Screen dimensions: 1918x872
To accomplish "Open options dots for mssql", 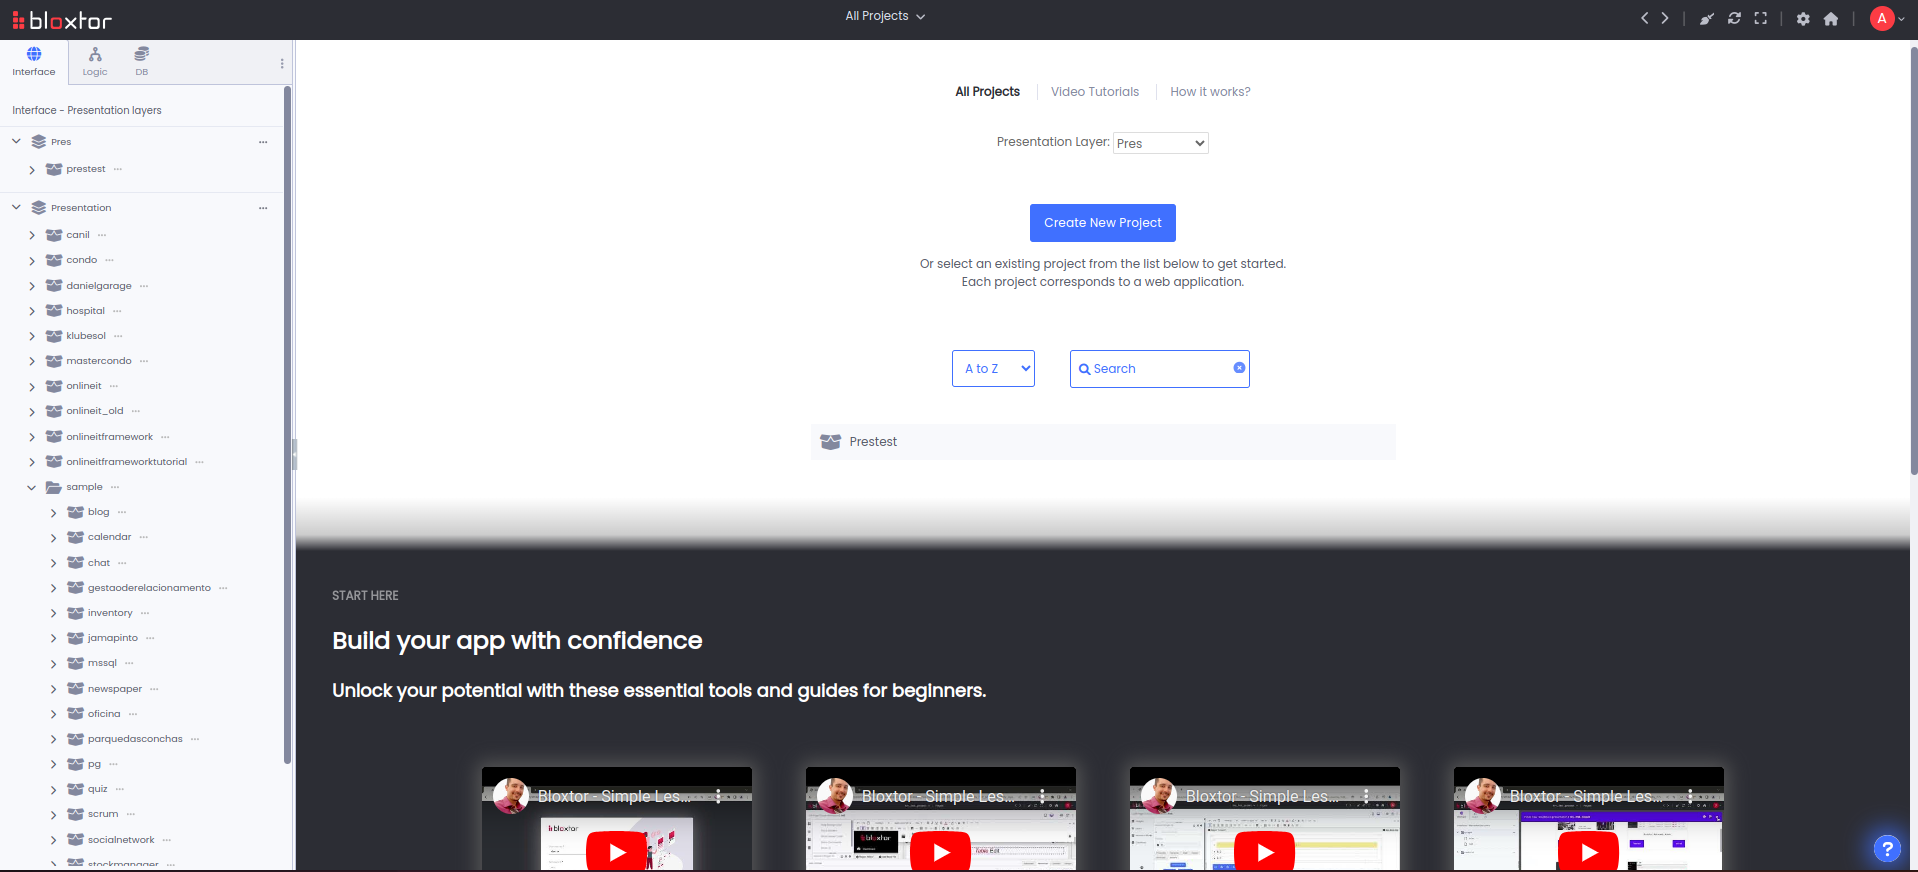I will point(130,663).
